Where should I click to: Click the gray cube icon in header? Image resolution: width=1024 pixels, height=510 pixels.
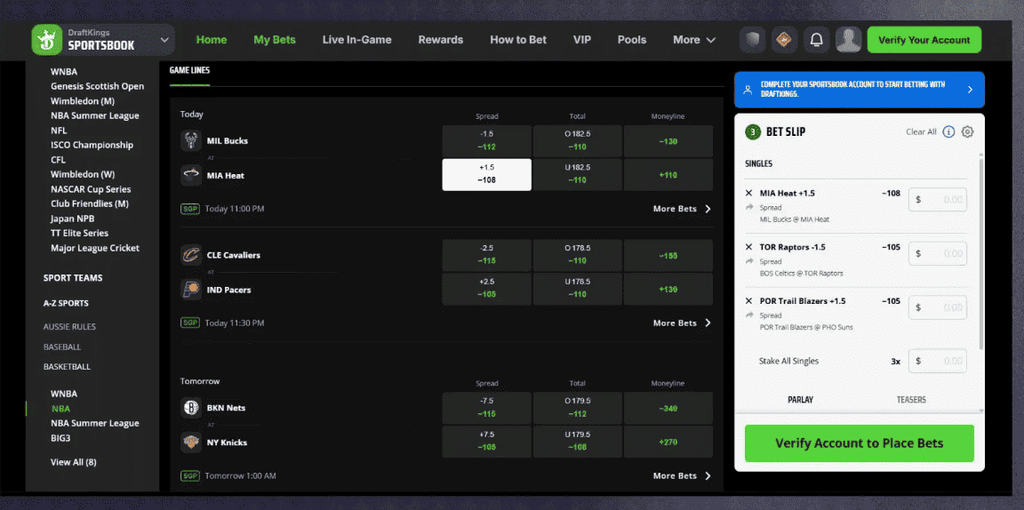click(752, 40)
